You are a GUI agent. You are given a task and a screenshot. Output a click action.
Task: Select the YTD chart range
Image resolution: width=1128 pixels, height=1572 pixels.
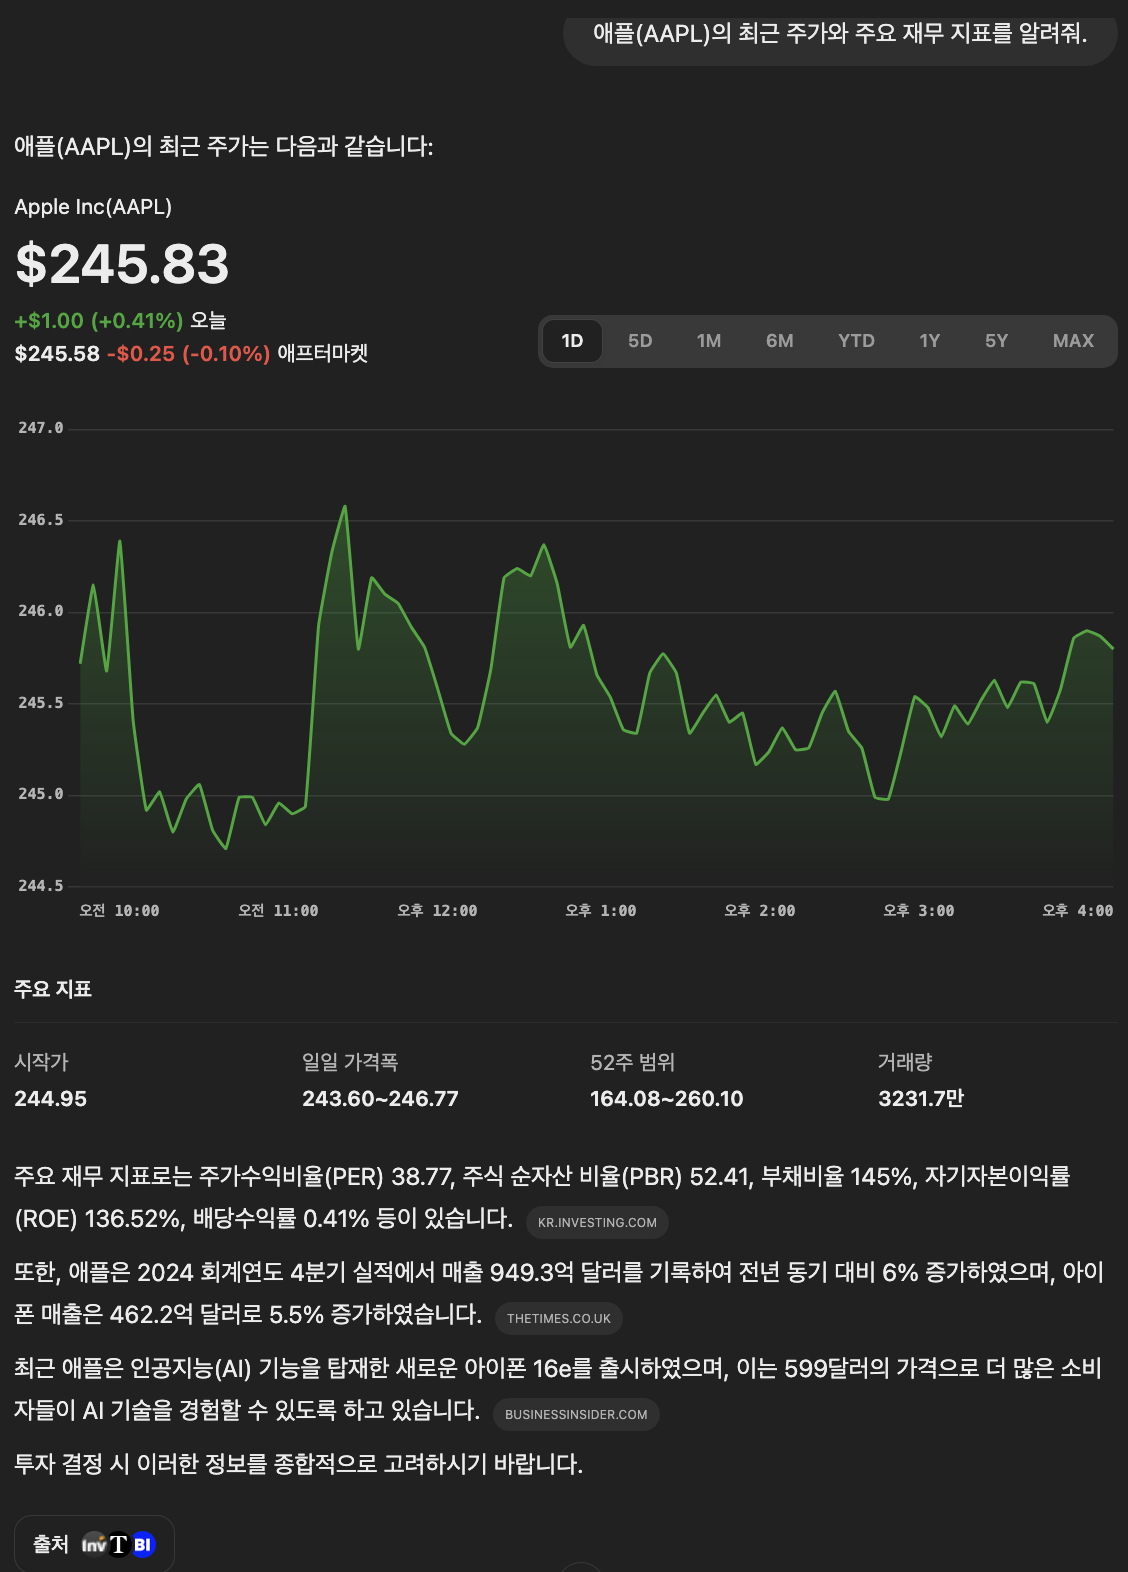point(856,341)
